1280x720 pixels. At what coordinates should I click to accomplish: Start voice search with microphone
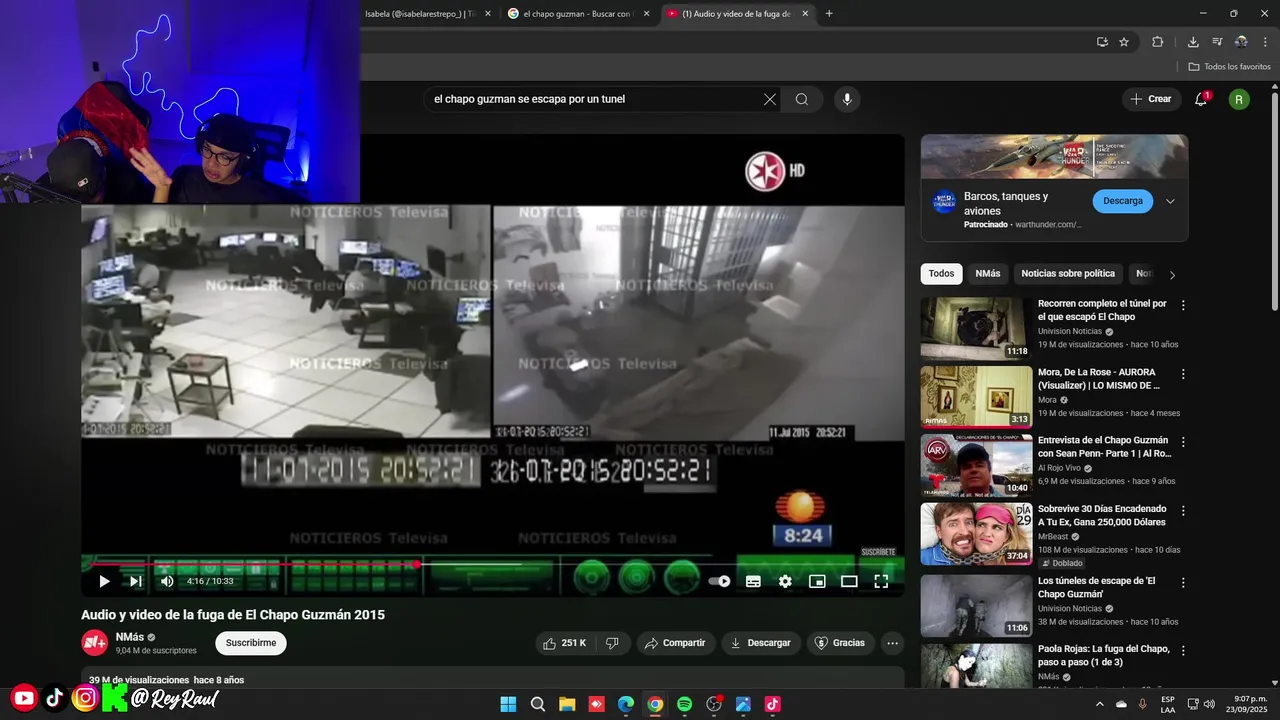click(x=847, y=99)
